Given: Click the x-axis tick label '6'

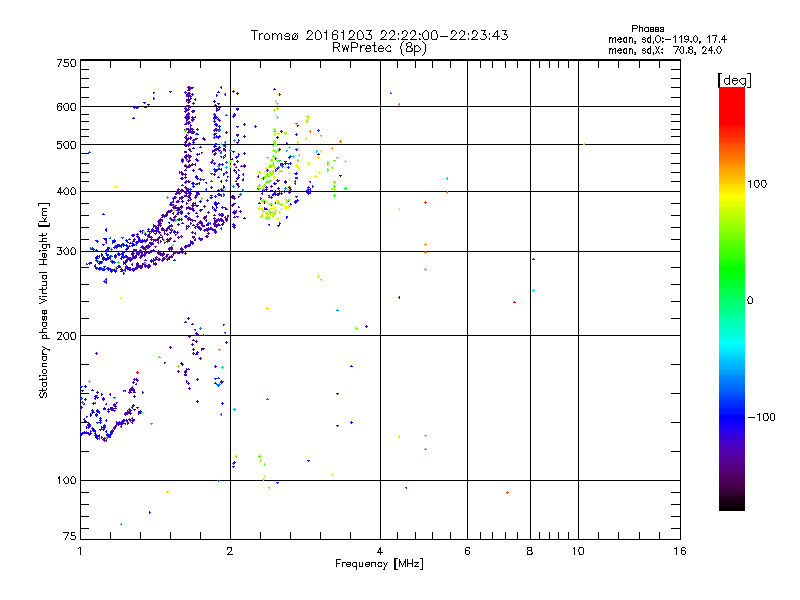Looking at the screenshot, I should click(467, 551).
